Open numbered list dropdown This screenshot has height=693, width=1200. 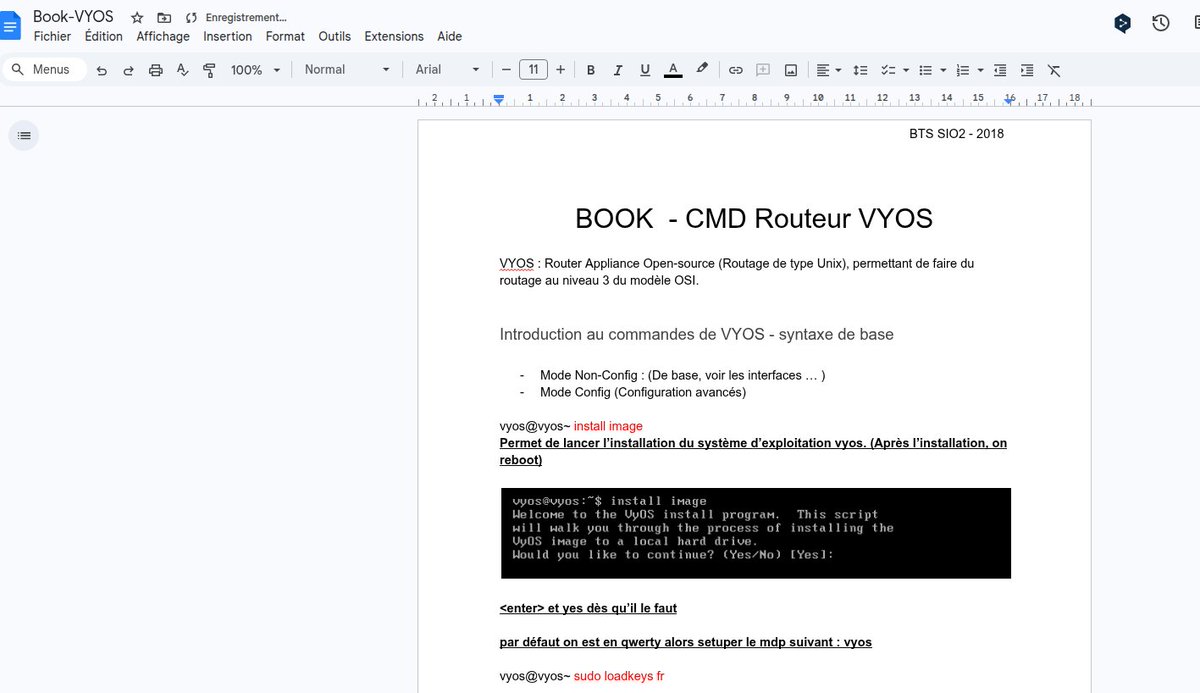point(969,70)
